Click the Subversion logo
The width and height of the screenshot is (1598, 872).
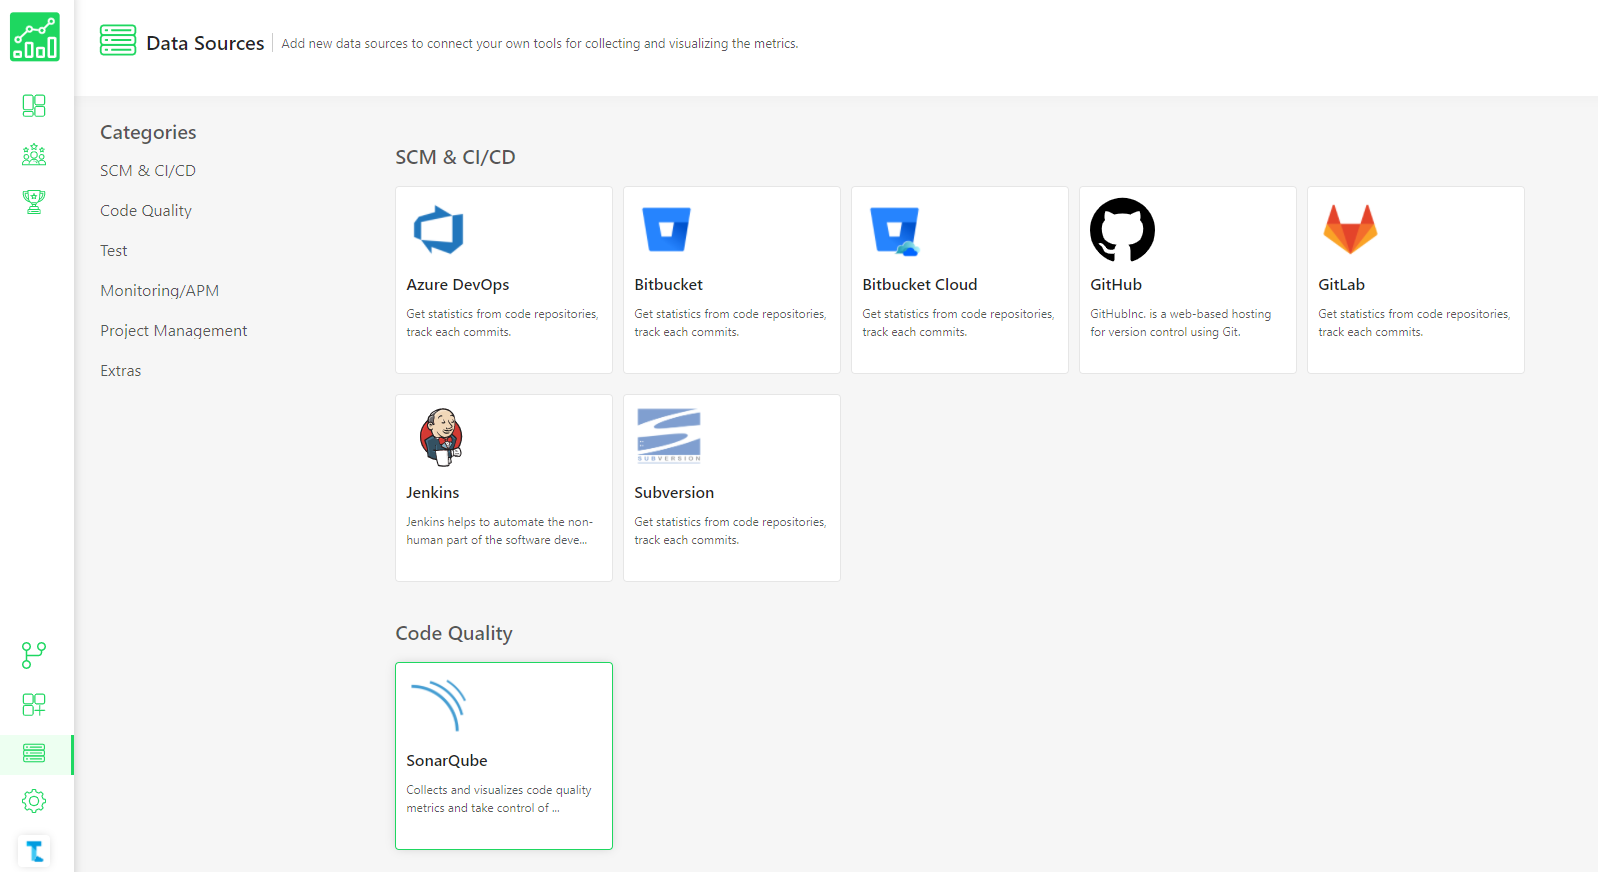coord(669,436)
